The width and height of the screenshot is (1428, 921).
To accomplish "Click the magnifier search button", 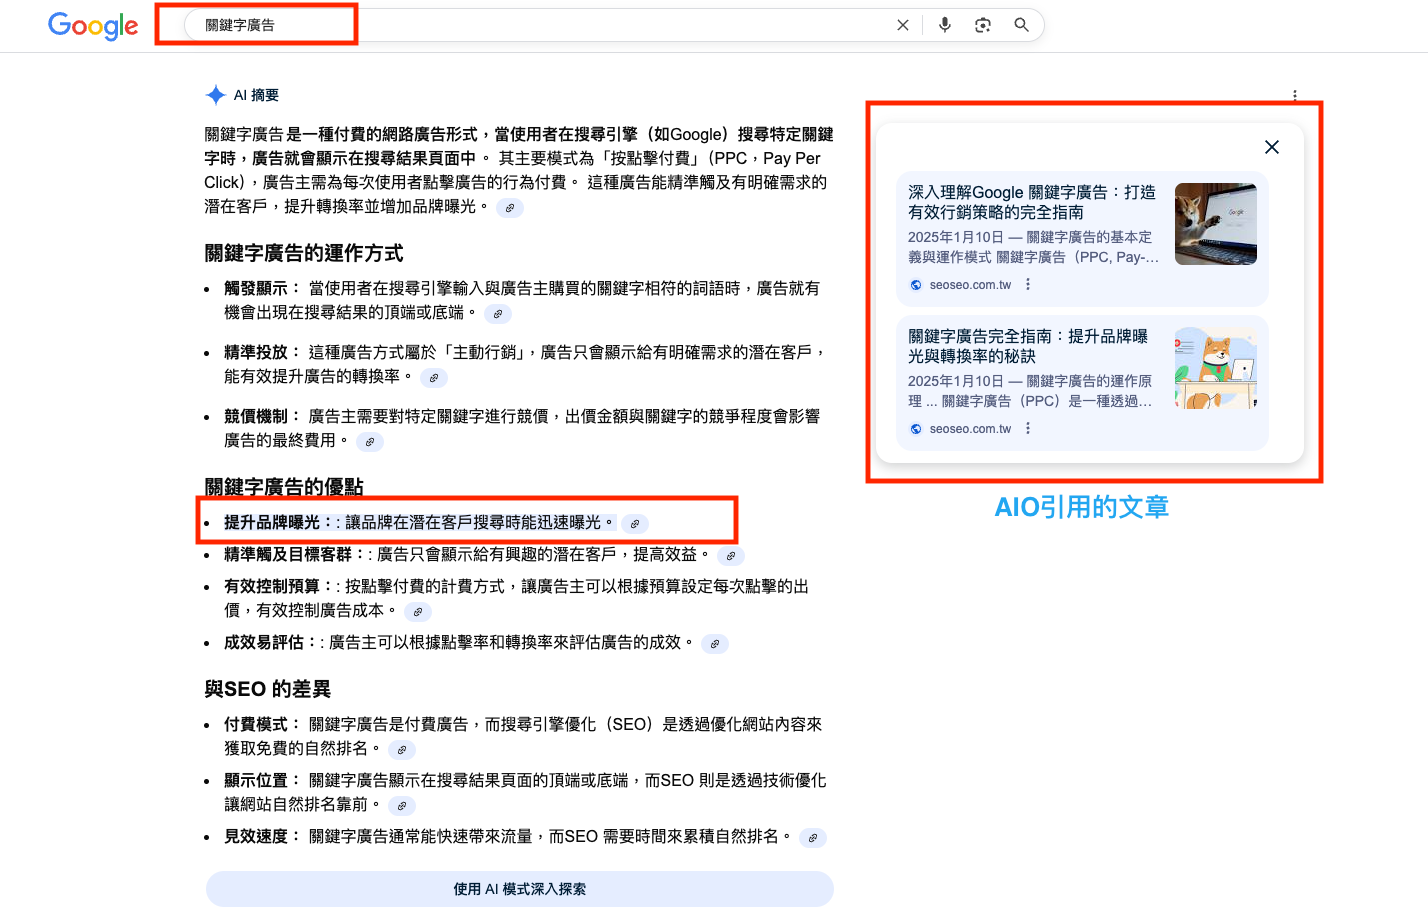I will (x=1021, y=25).
